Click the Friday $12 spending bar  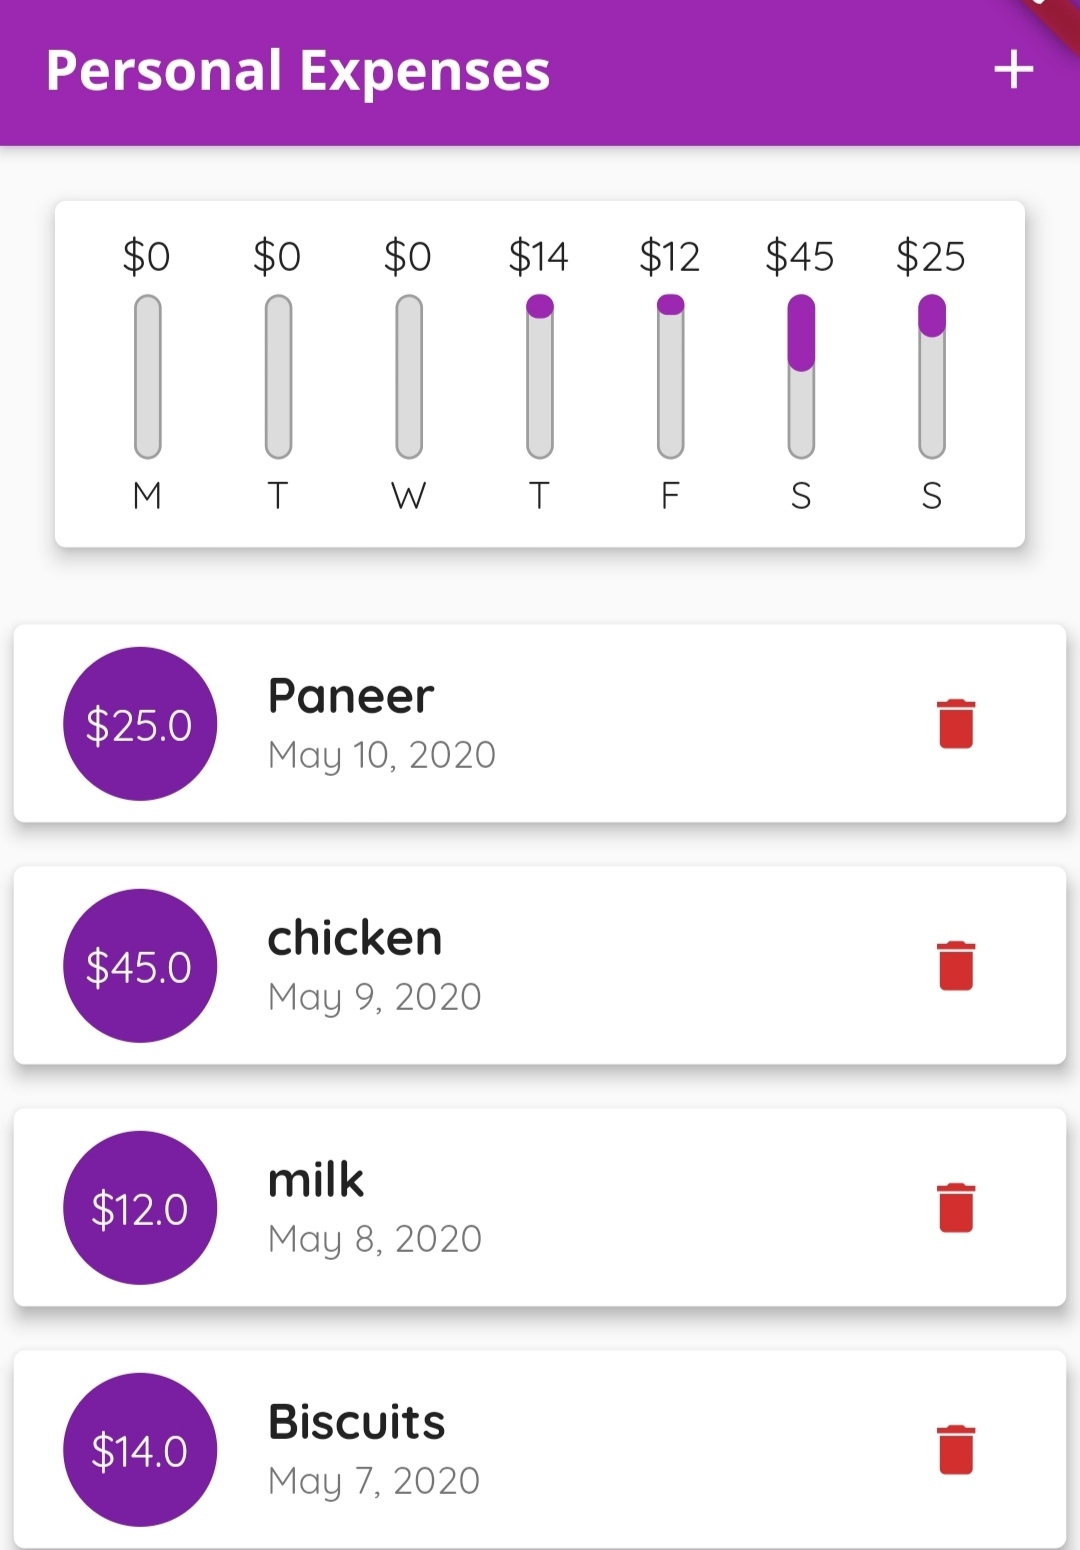[x=671, y=376]
